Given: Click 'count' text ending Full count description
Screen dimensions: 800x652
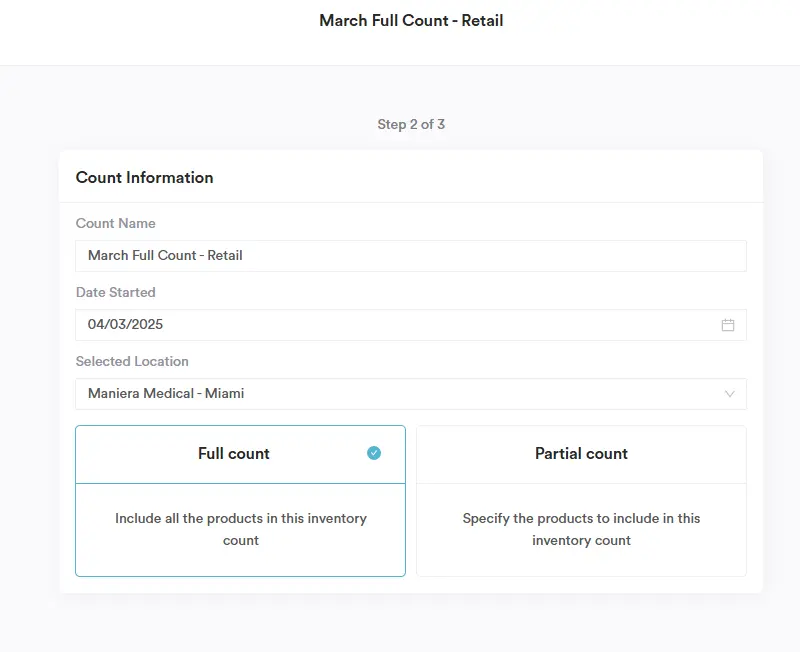Looking at the screenshot, I should pos(241,541).
